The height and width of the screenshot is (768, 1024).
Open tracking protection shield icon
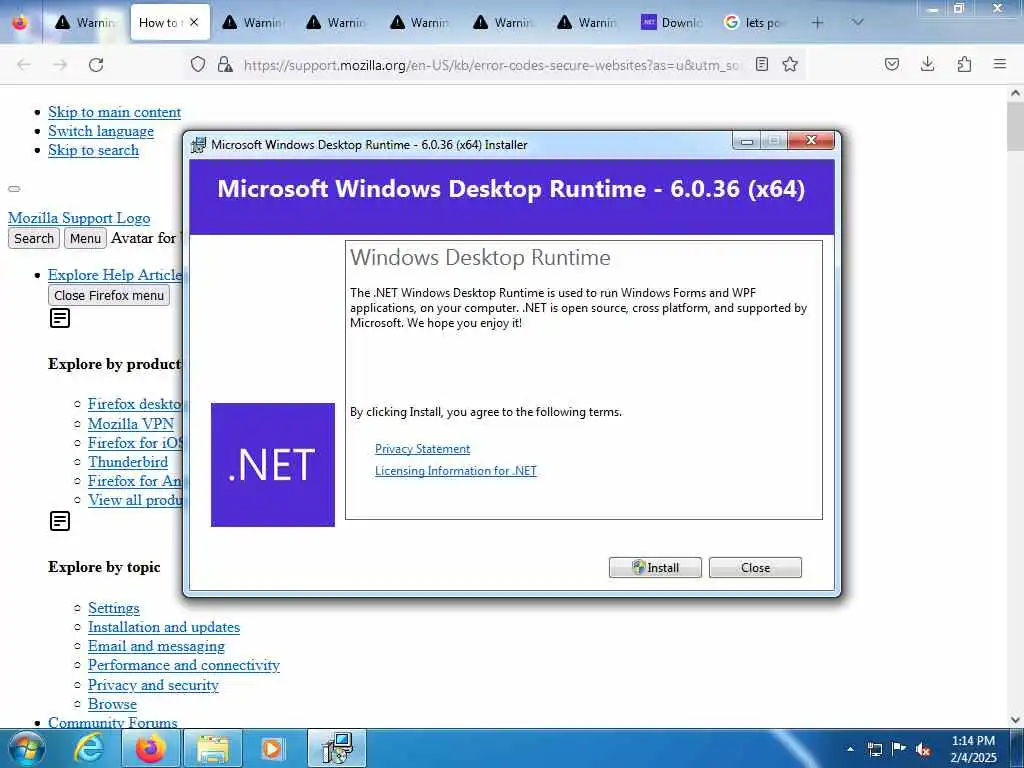(x=198, y=64)
